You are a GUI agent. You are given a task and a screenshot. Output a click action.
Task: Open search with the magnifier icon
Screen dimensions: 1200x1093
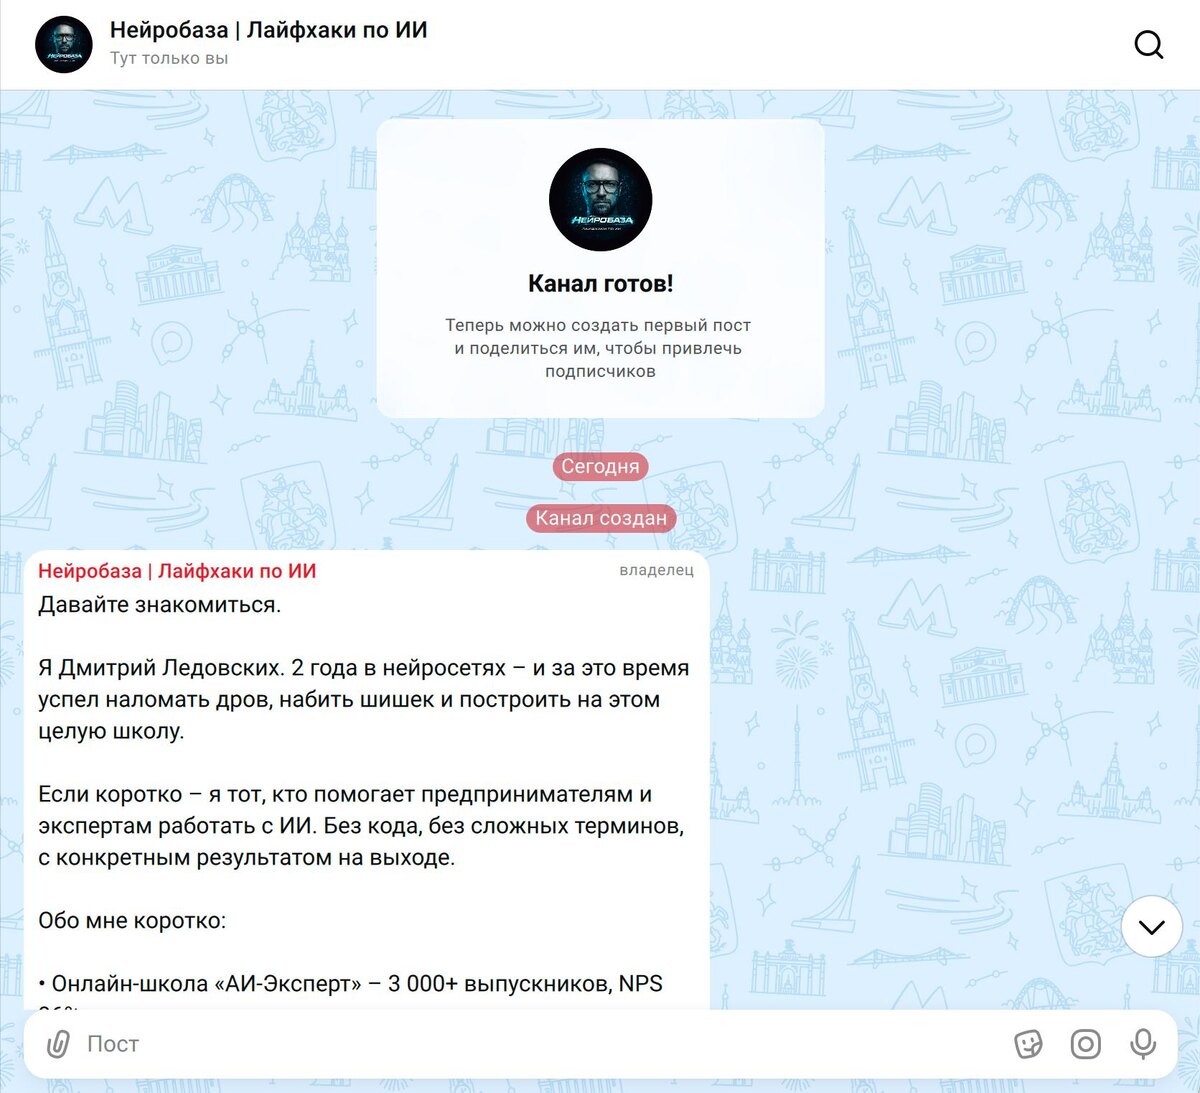tap(1149, 45)
